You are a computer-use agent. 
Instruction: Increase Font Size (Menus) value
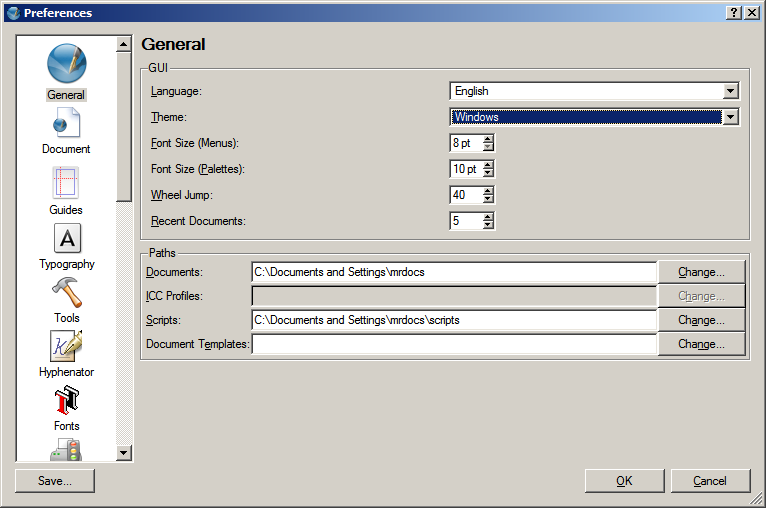488,139
